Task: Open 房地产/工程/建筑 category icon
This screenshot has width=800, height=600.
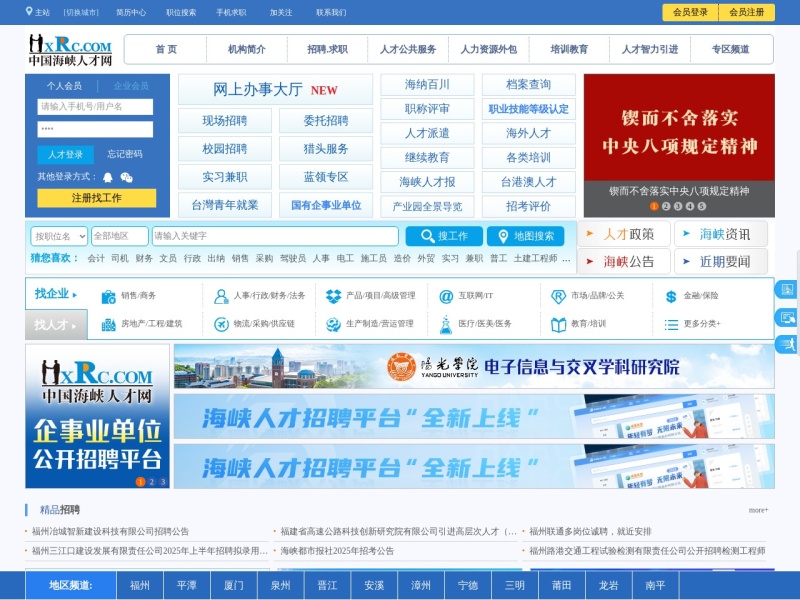Action: [108, 324]
